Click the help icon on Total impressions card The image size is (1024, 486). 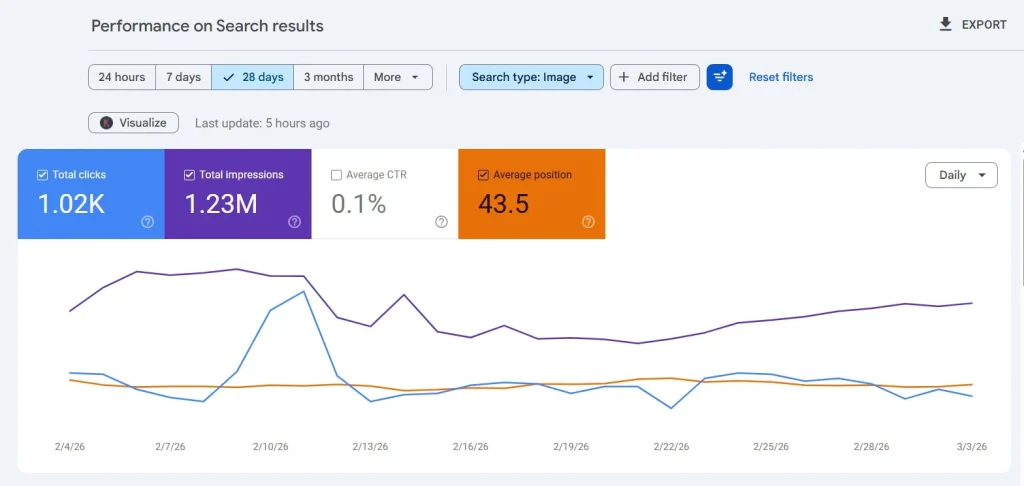tap(295, 222)
